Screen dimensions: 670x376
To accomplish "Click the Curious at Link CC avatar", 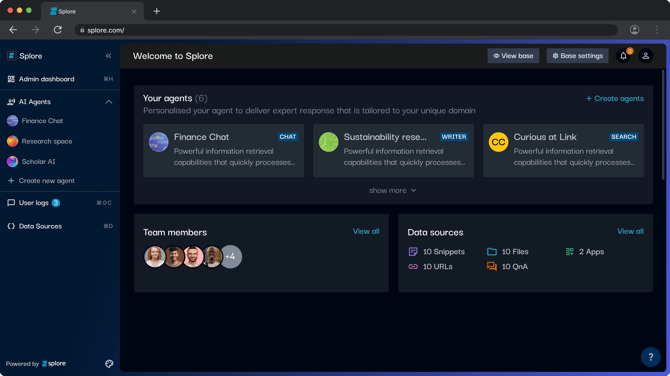I will [498, 142].
